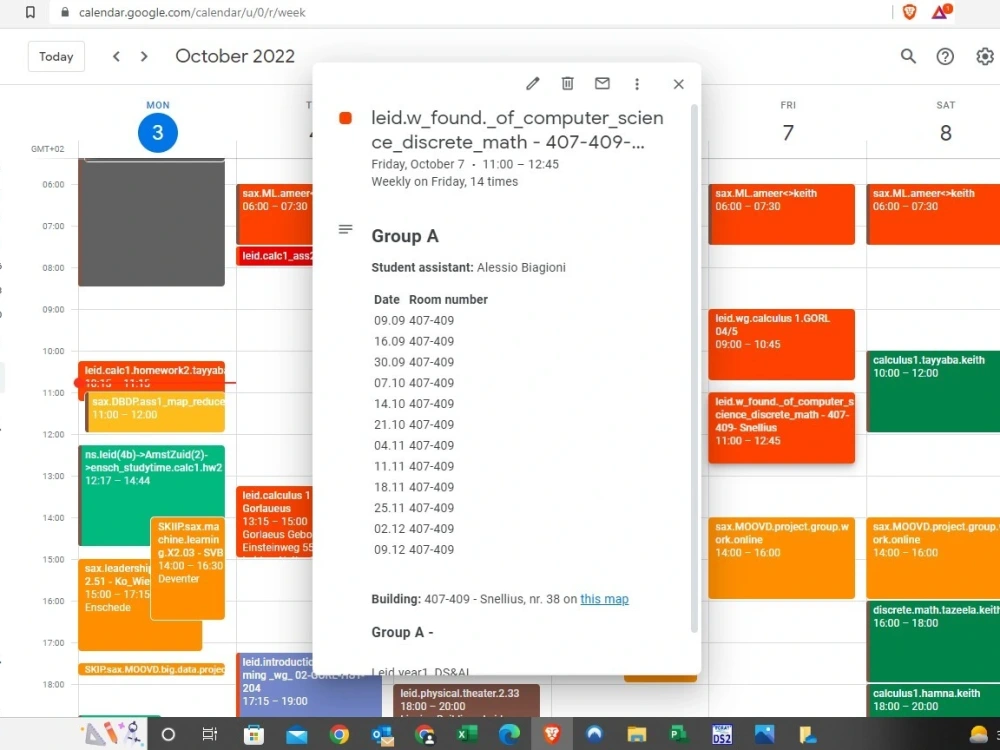
Task: Open SKIP.sax.MOOVD.big.data.project event
Action: click(x=152, y=669)
